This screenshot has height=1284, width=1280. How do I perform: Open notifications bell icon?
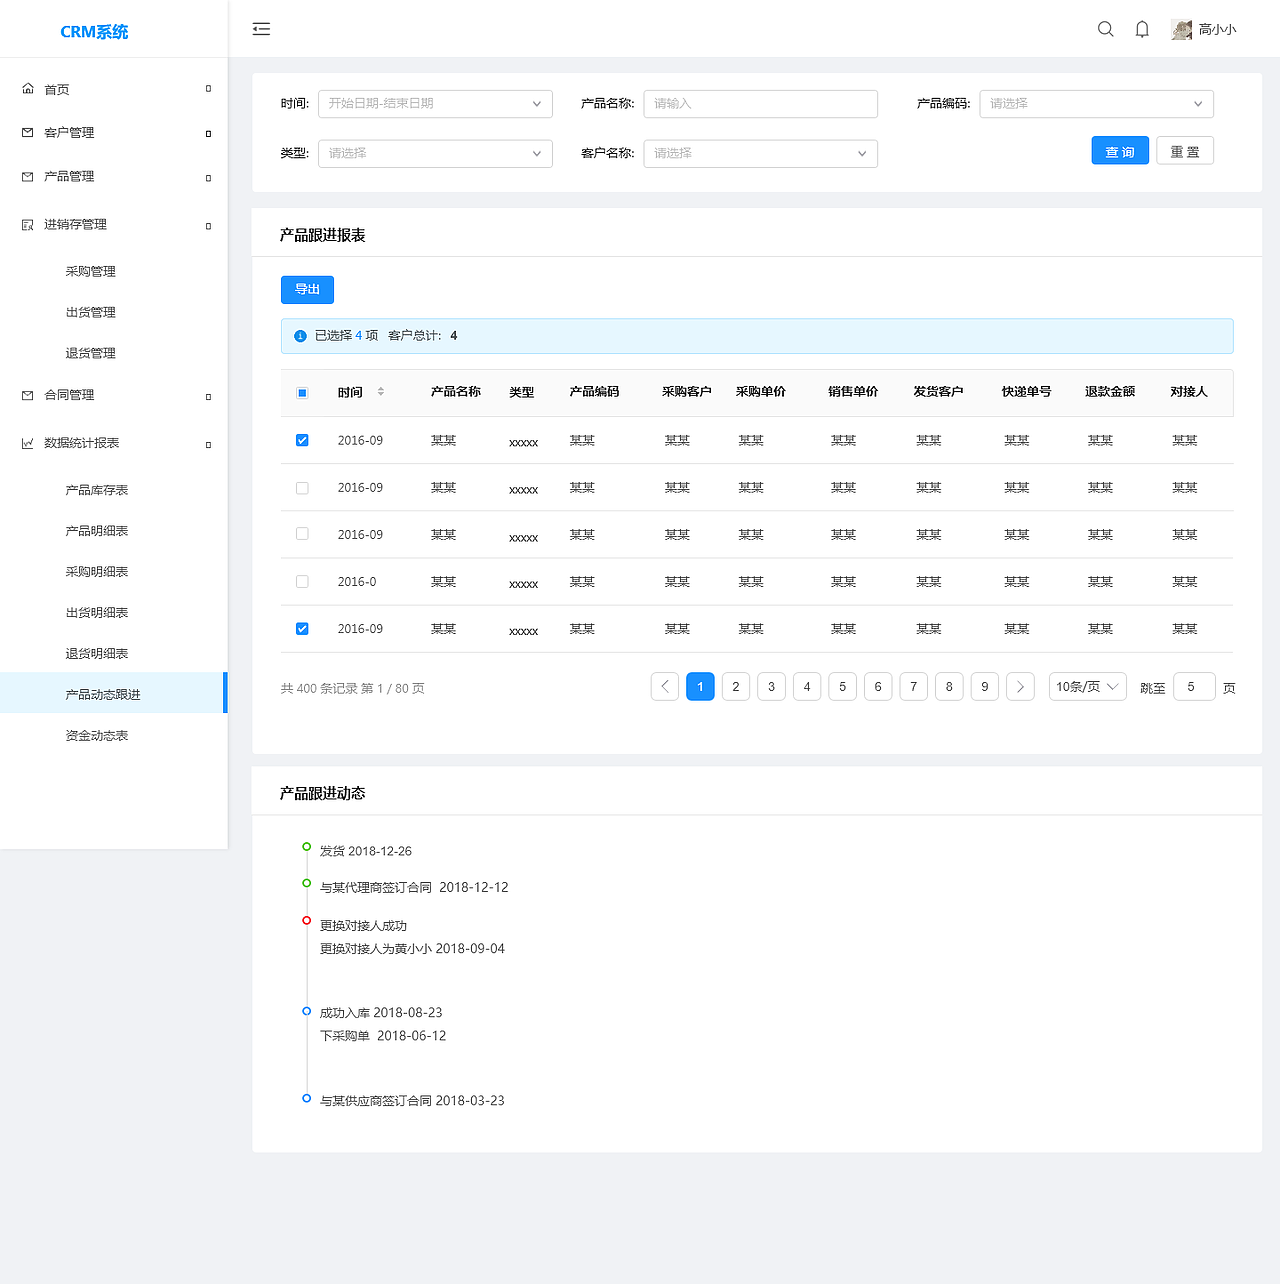point(1142,29)
